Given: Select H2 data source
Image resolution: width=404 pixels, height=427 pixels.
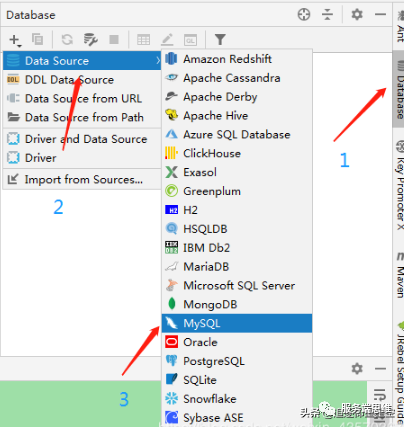Looking at the screenshot, I should [x=237, y=210].
